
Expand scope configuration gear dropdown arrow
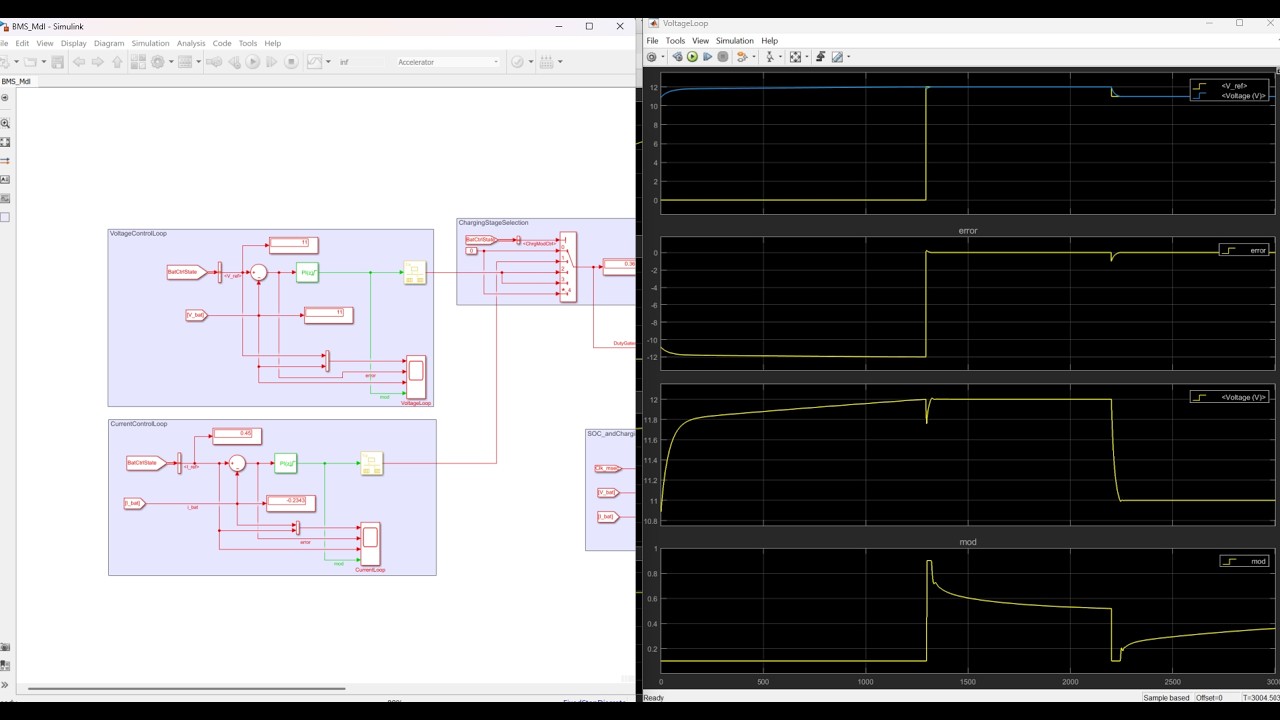pyautogui.click(x=663, y=57)
